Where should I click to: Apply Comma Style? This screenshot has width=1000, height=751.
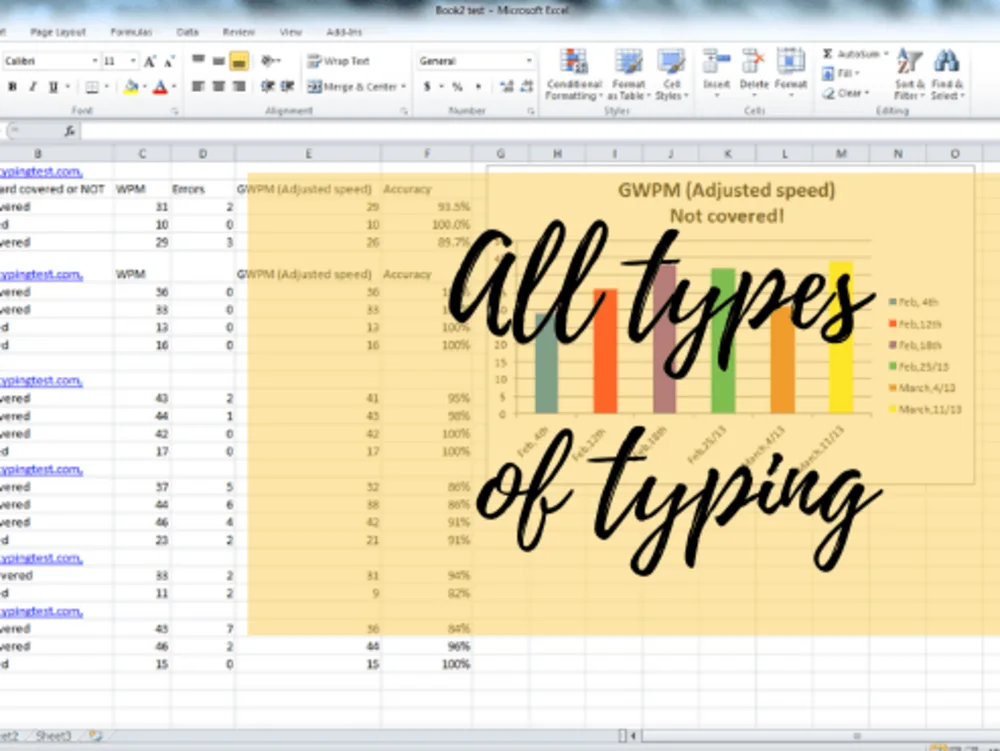tap(478, 87)
